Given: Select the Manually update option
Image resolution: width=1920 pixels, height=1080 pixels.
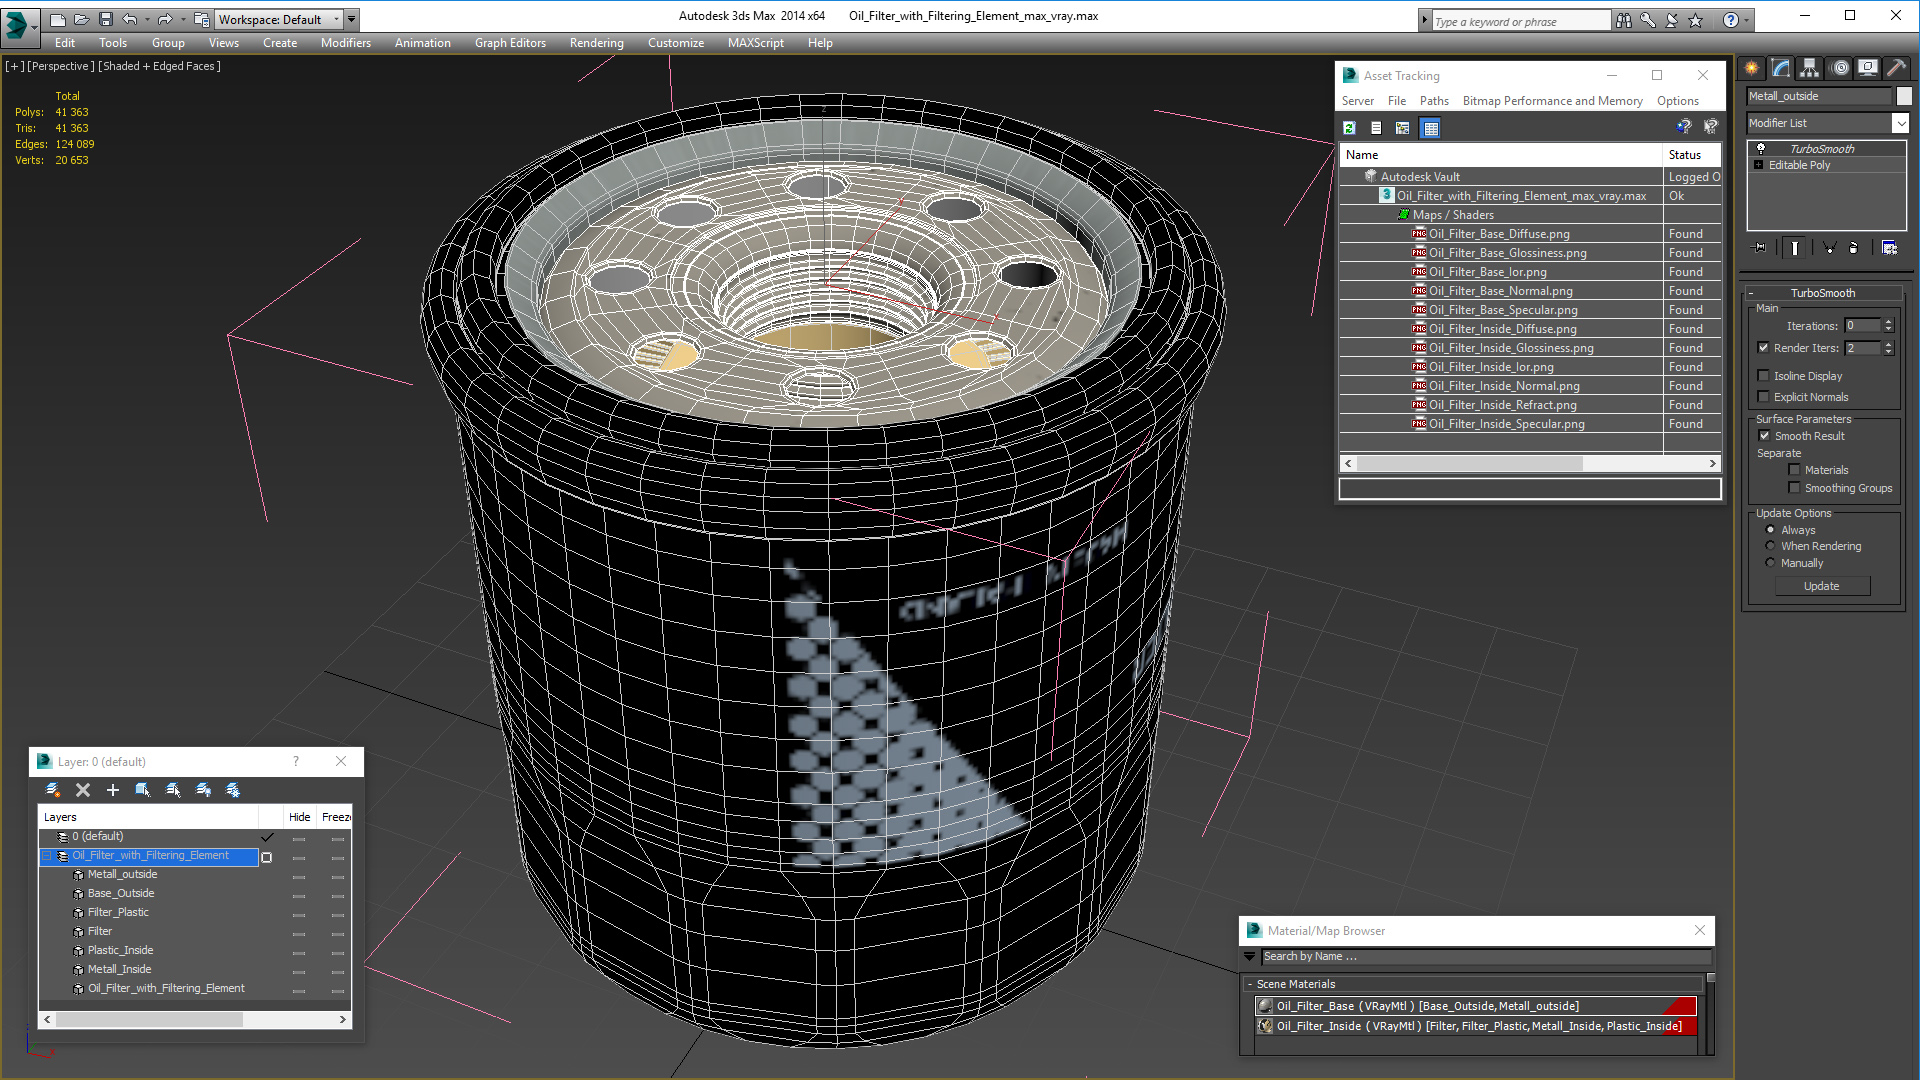Looking at the screenshot, I should click(x=1770, y=563).
